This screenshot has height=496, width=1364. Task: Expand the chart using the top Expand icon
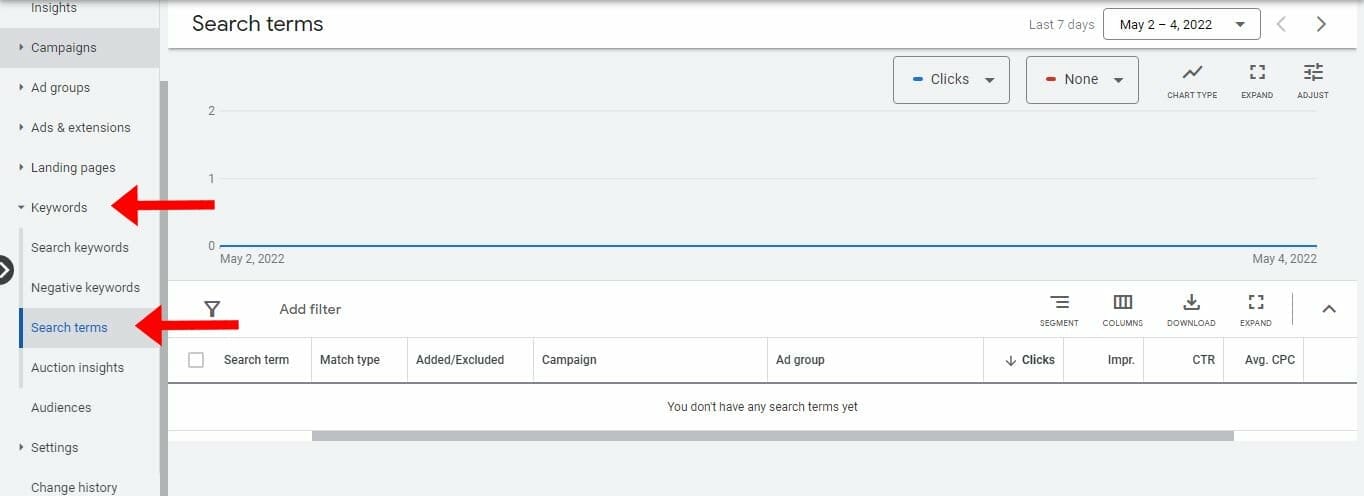1257,80
